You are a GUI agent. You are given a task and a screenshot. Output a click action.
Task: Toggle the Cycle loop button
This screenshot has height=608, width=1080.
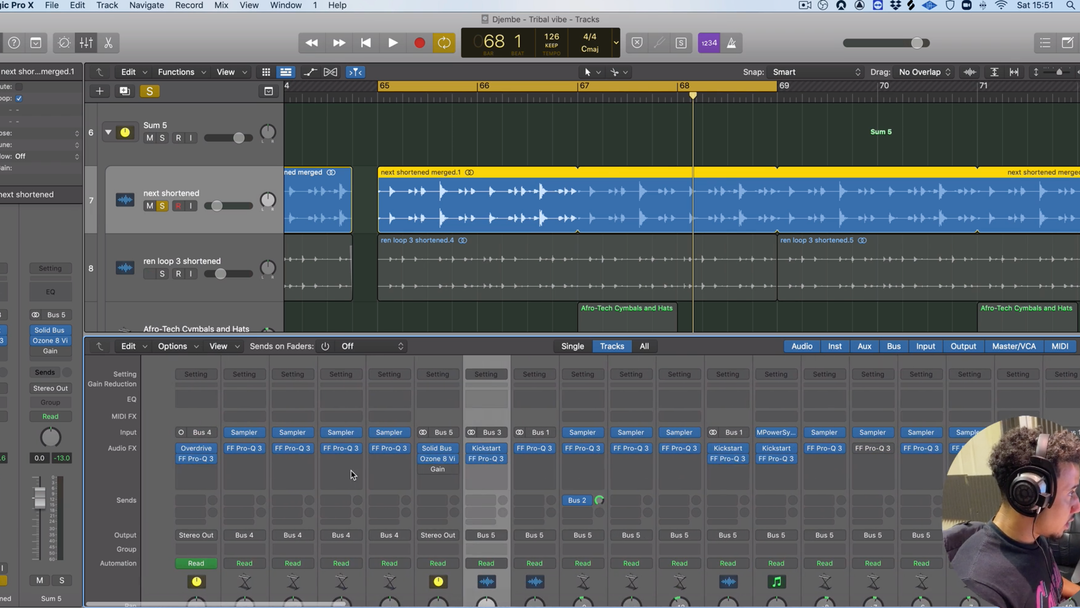444,43
